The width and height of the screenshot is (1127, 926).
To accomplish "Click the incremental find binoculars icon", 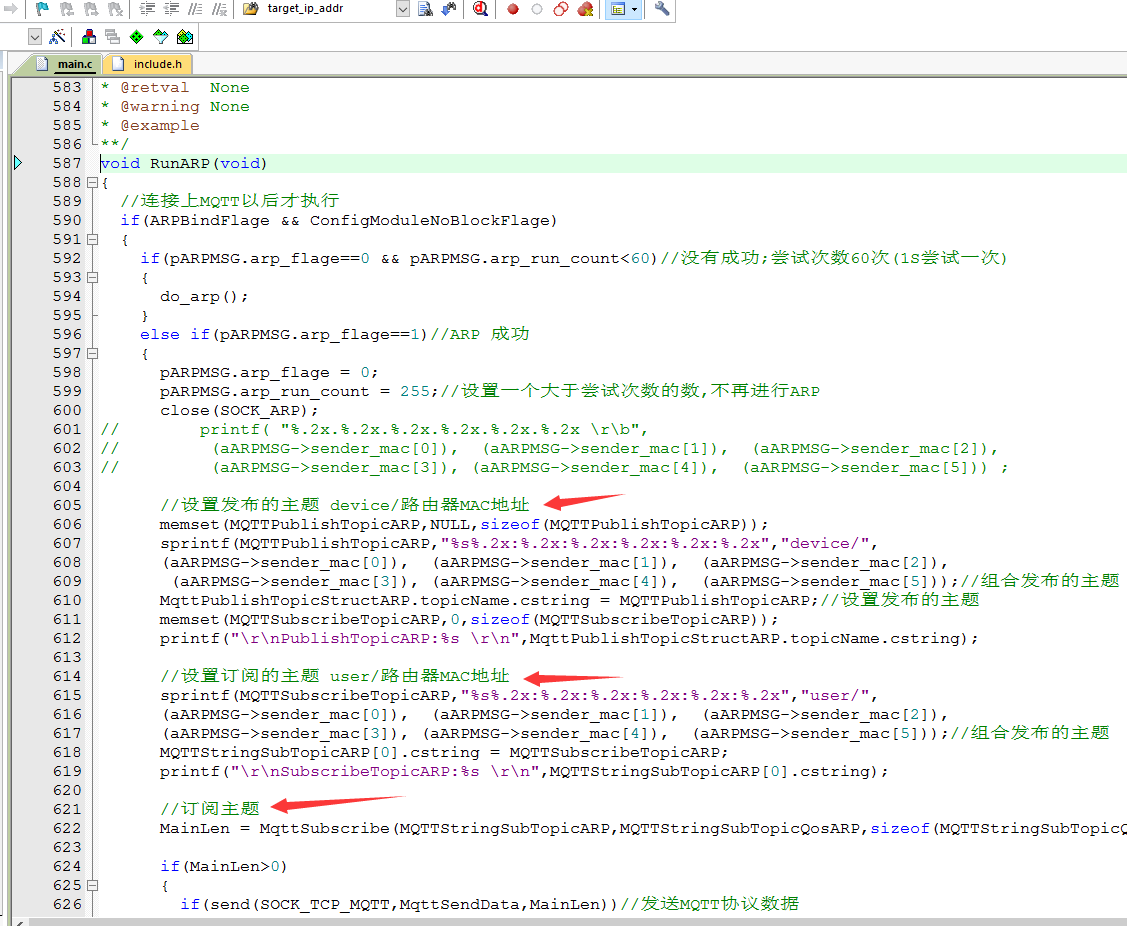I will pyautogui.click(x=449, y=9).
